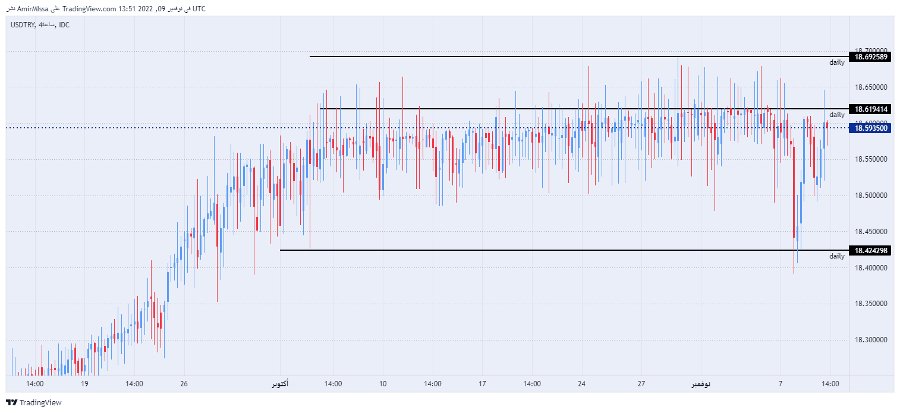Screen dimensions: 900x413
Task: Click the نوفمبر month label on time axis
Action: [x=701, y=384]
